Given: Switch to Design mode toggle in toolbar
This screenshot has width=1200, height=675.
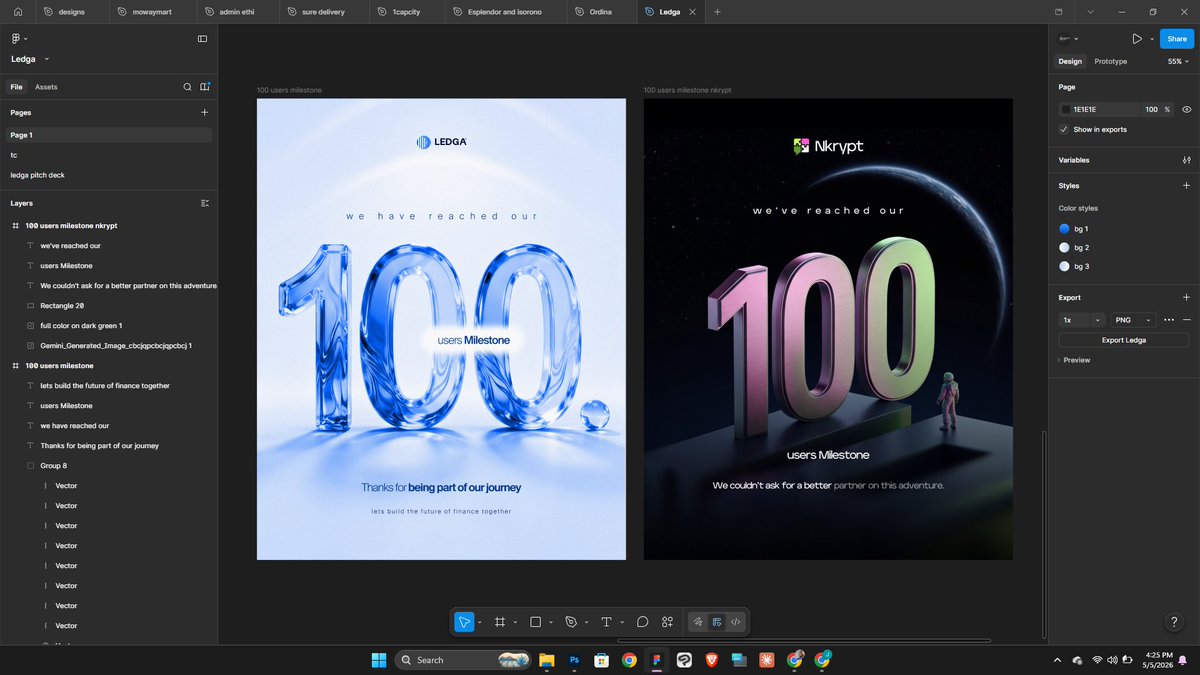Looking at the screenshot, I should point(717,622).
